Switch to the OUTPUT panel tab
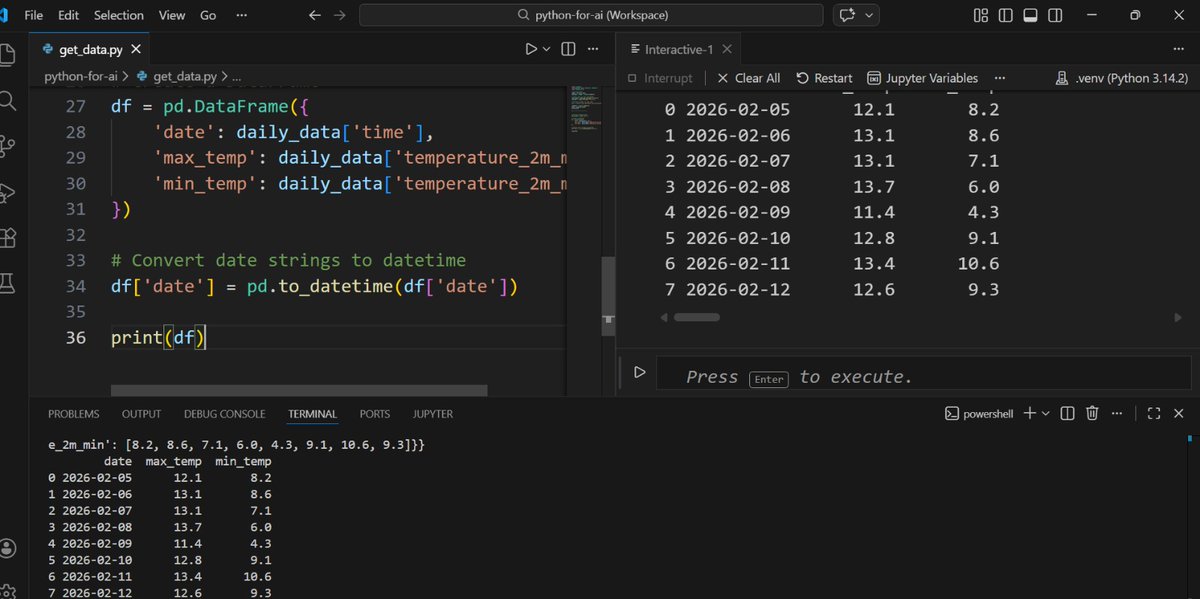 pos(141,413)
